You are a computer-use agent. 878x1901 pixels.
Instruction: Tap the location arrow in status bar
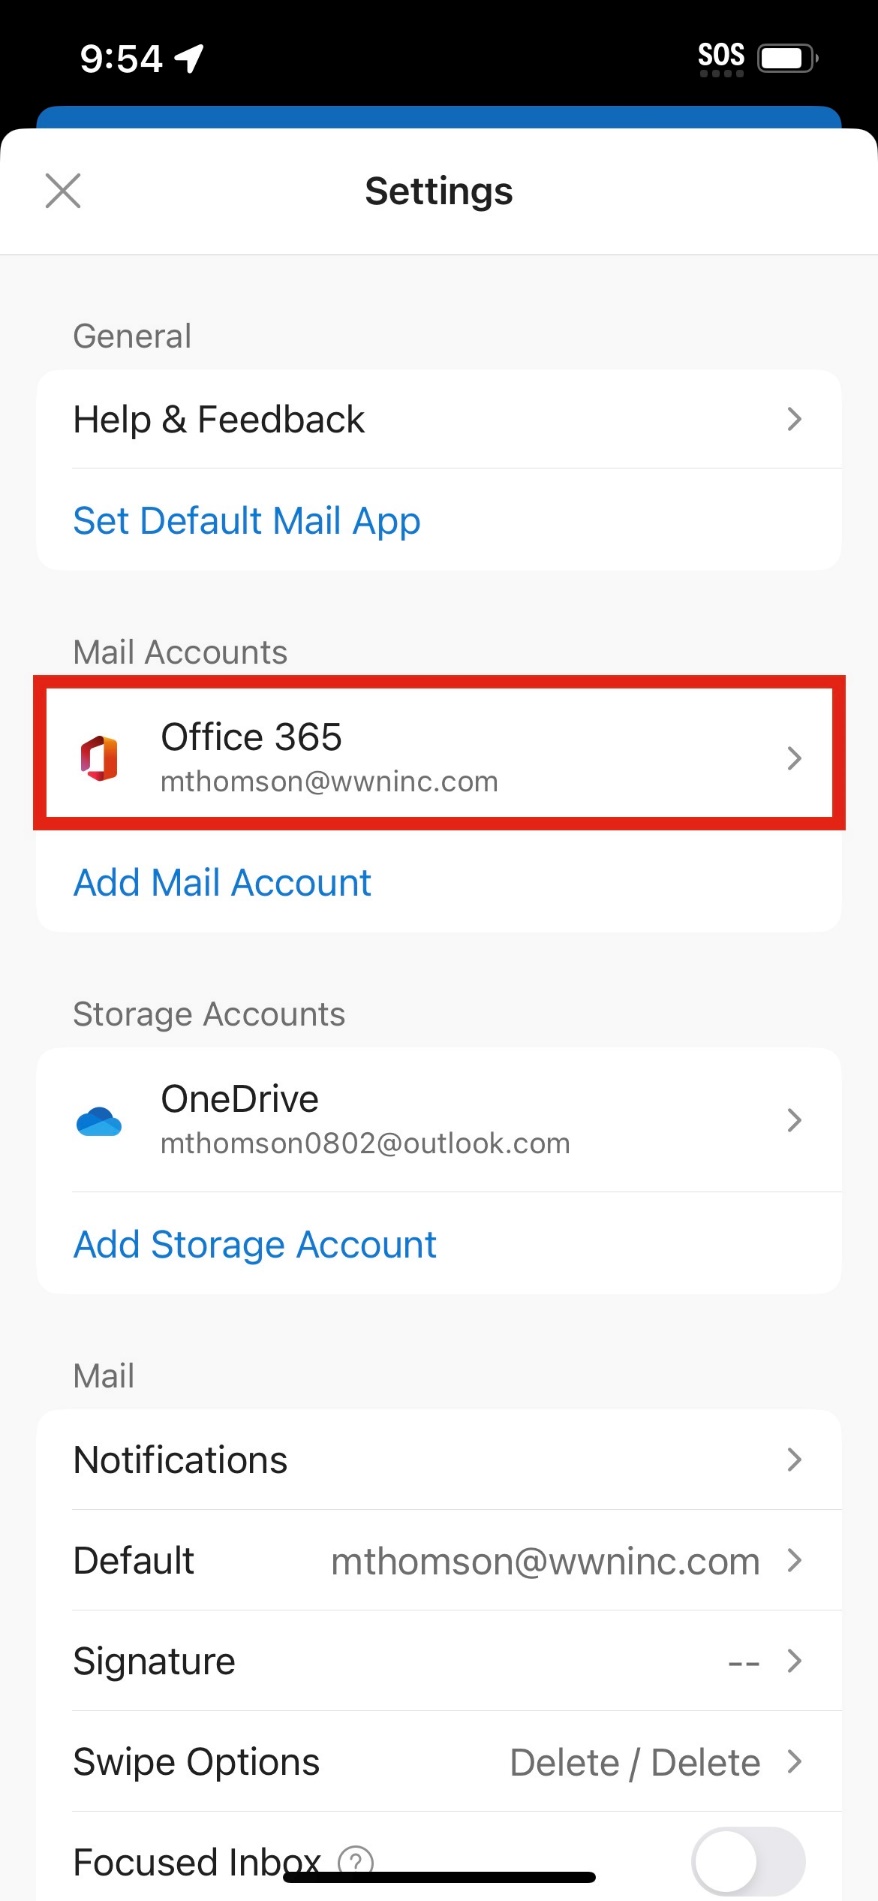coord(189,59)
